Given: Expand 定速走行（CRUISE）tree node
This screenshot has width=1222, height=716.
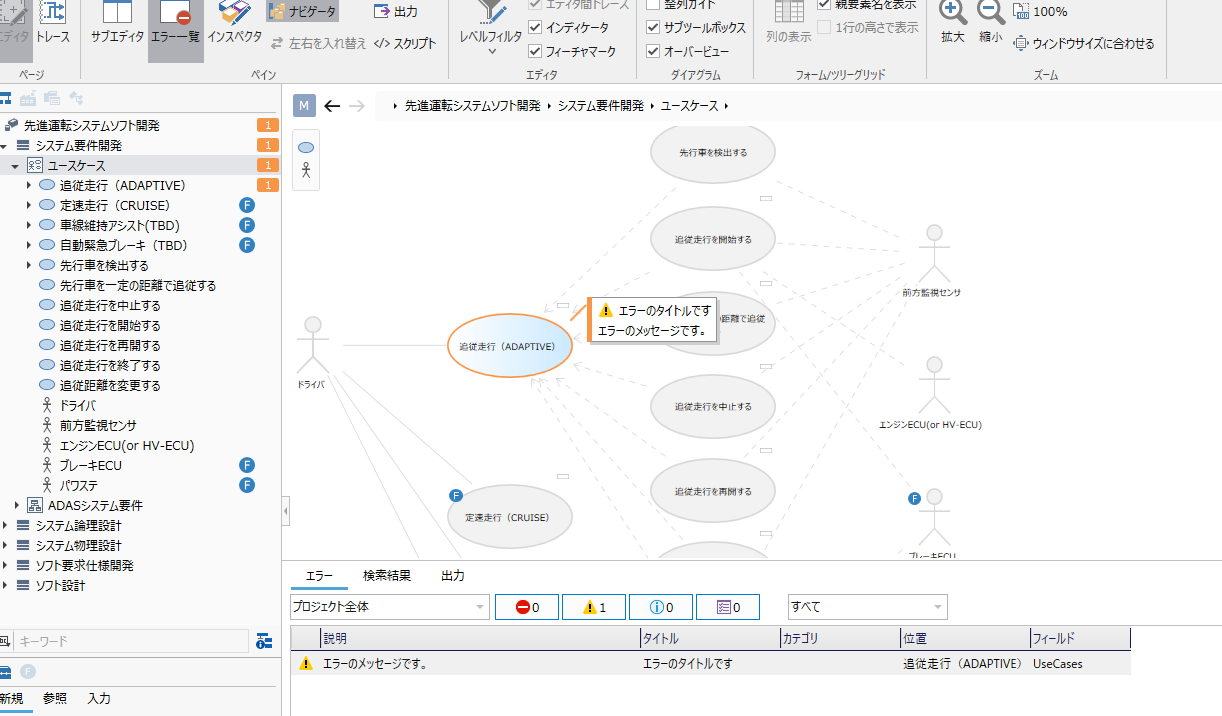Looking at the screenshot, I should click(x=28, y=205).
